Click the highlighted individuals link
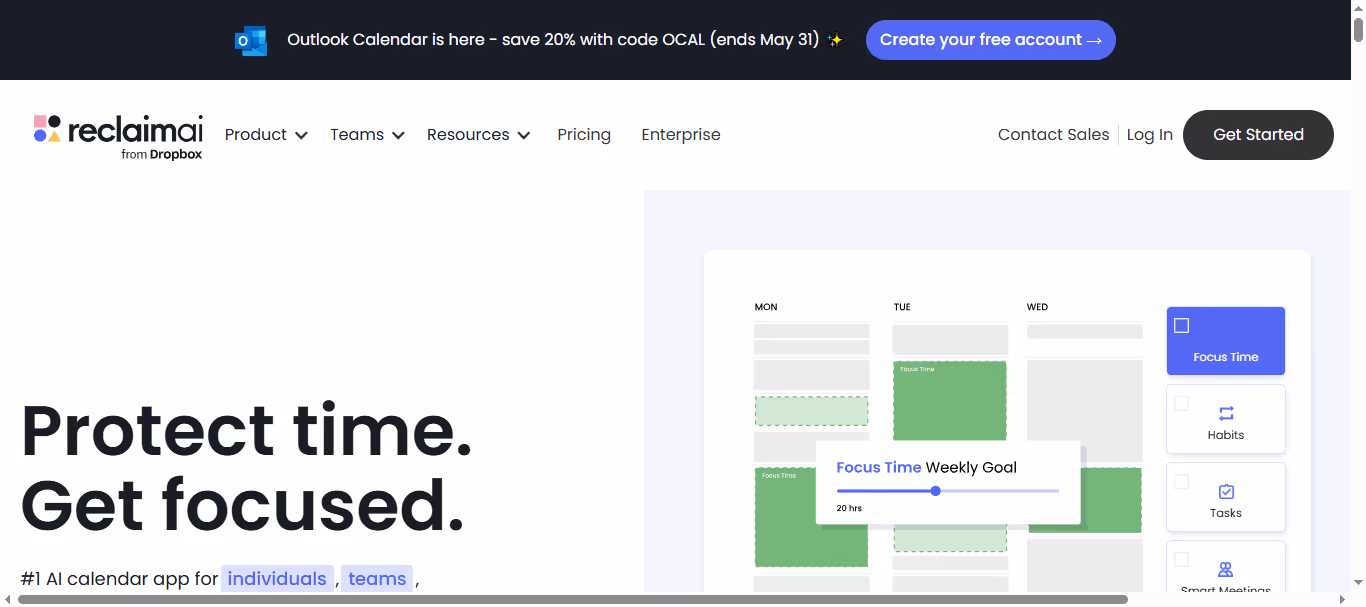Screen dimensions: 1366x607 (277, 578)
